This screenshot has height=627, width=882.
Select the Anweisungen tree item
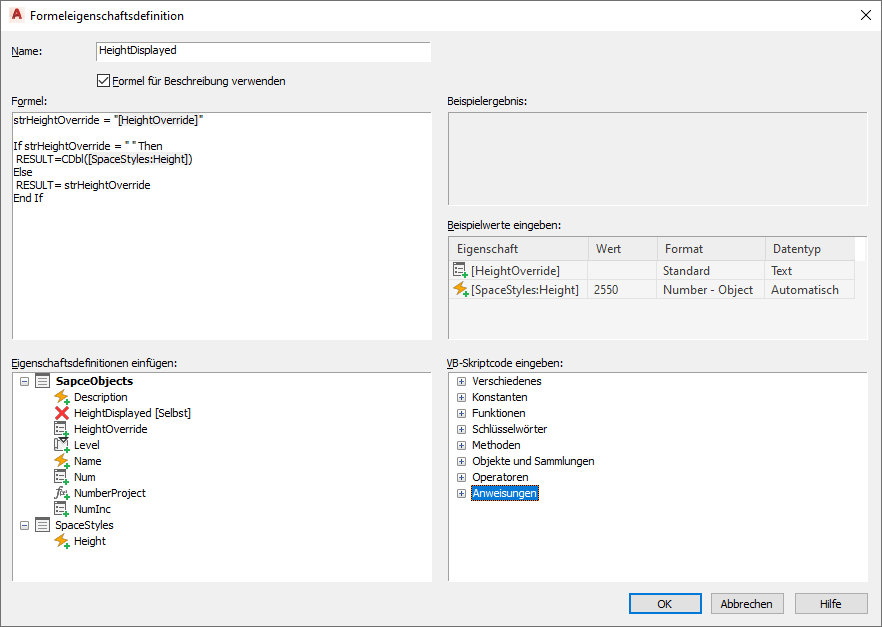504,493
